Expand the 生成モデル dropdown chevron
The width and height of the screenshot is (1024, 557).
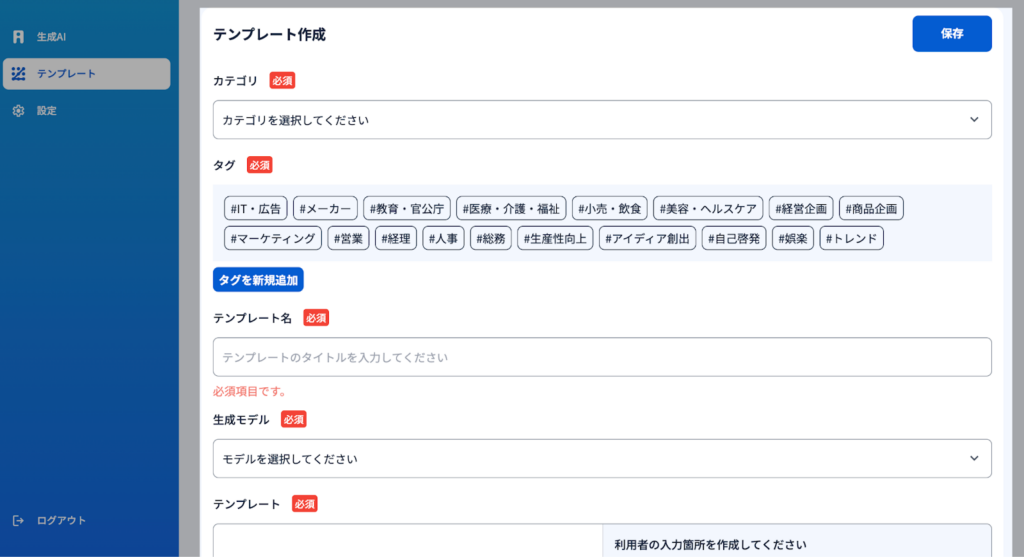tap(974, 458)
